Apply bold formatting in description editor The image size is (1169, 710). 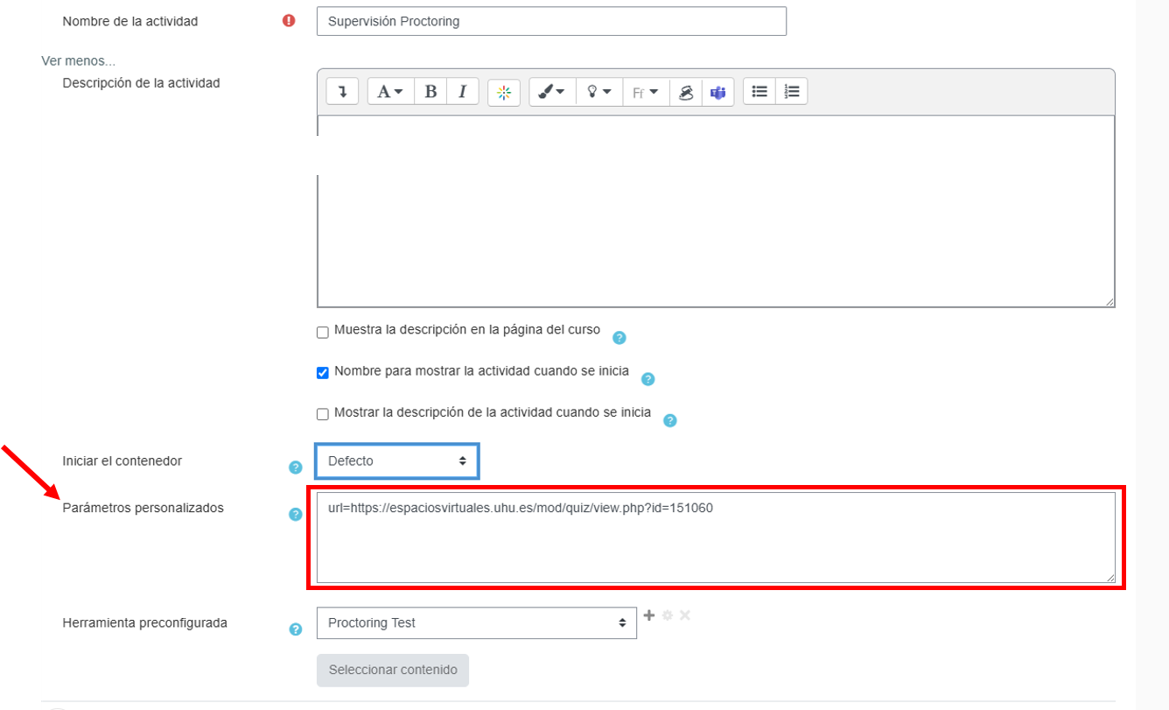pyautogui.click(x=430, y=92)
